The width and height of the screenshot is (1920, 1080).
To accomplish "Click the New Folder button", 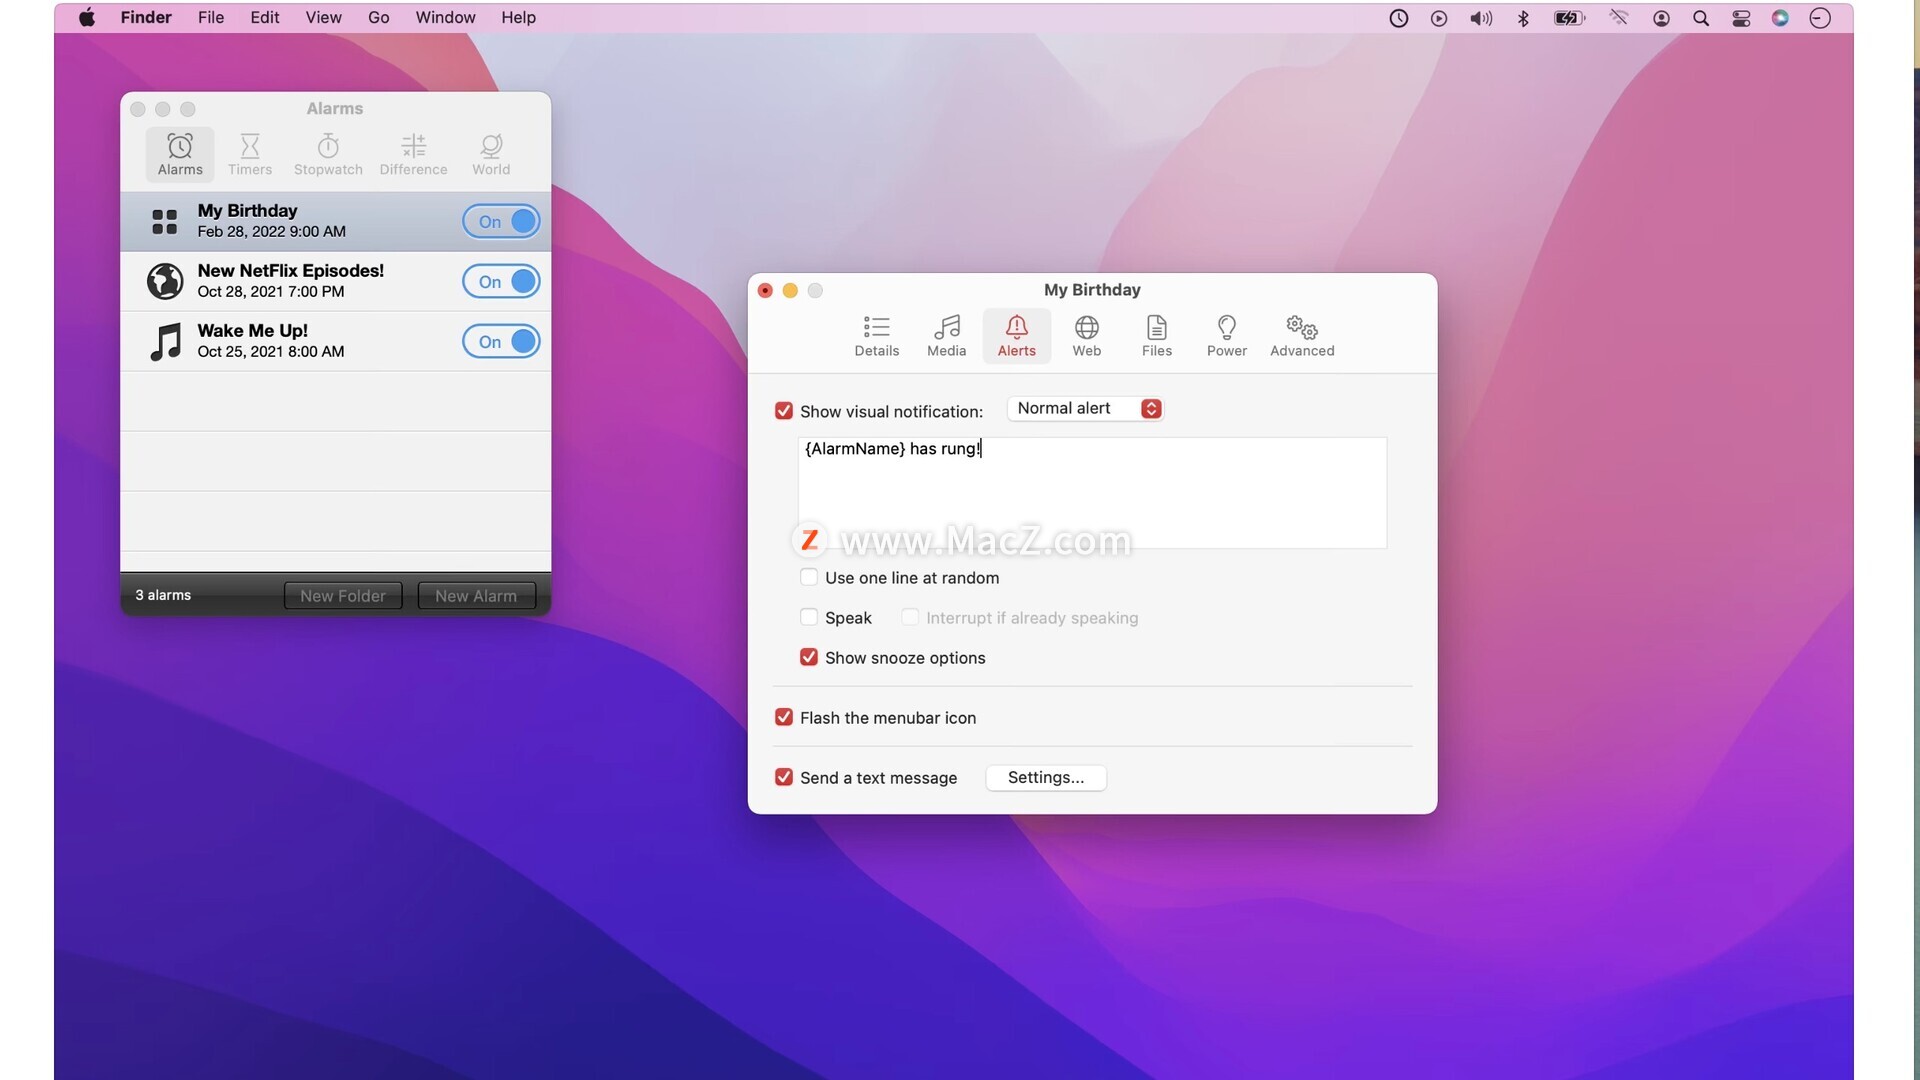I will [x=343, y=595].
